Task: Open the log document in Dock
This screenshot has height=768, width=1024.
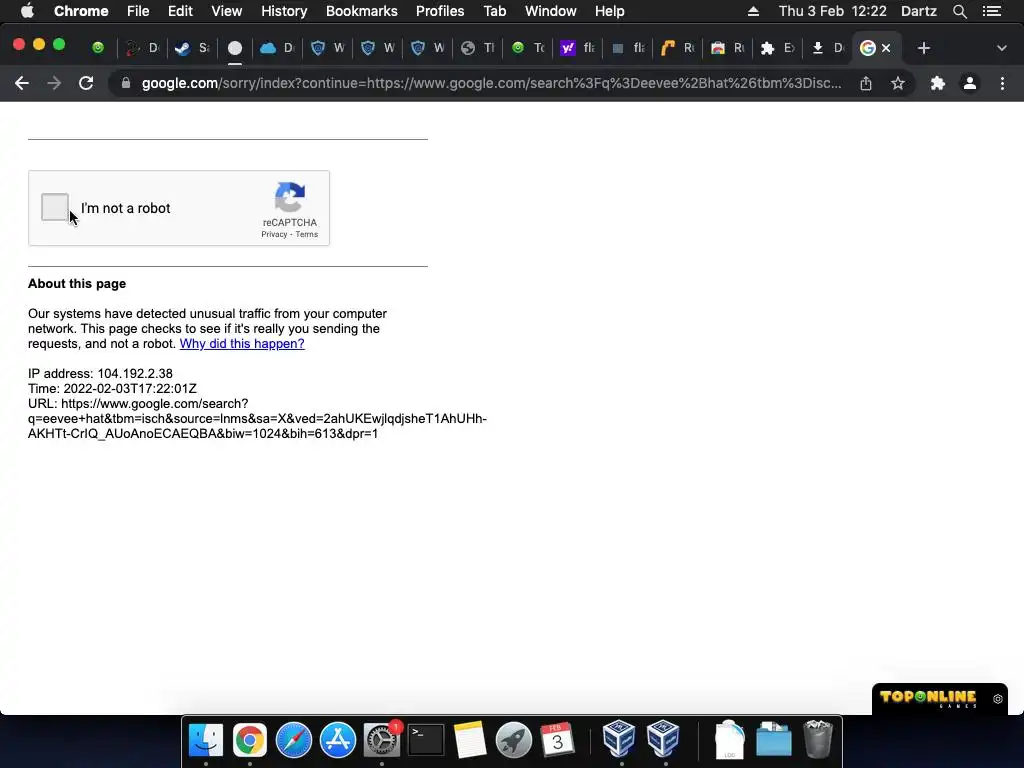Action: click(729, 740)
